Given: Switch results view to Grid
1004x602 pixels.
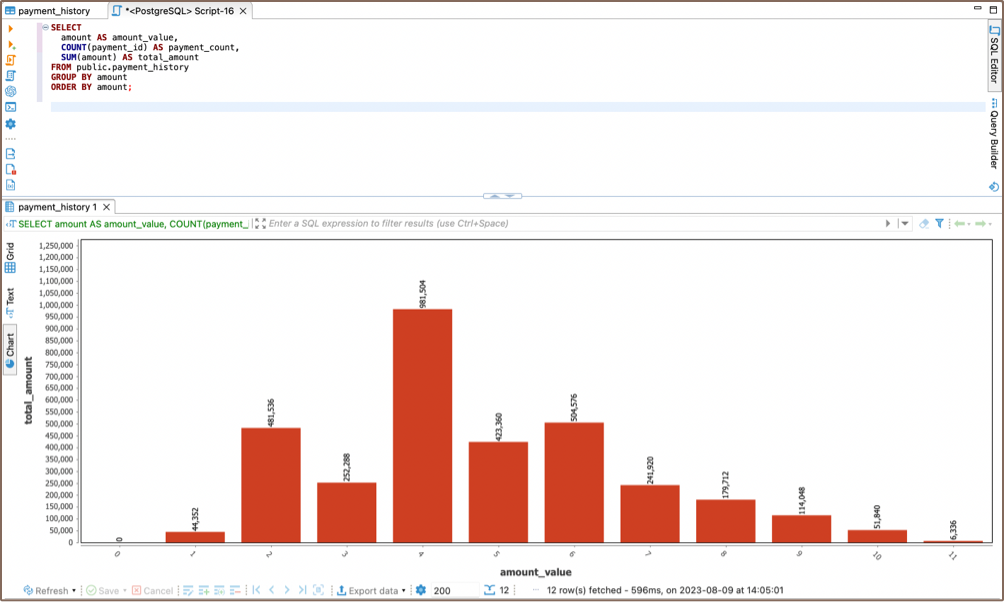Looking at the screenshot, I should coord(11,259).
